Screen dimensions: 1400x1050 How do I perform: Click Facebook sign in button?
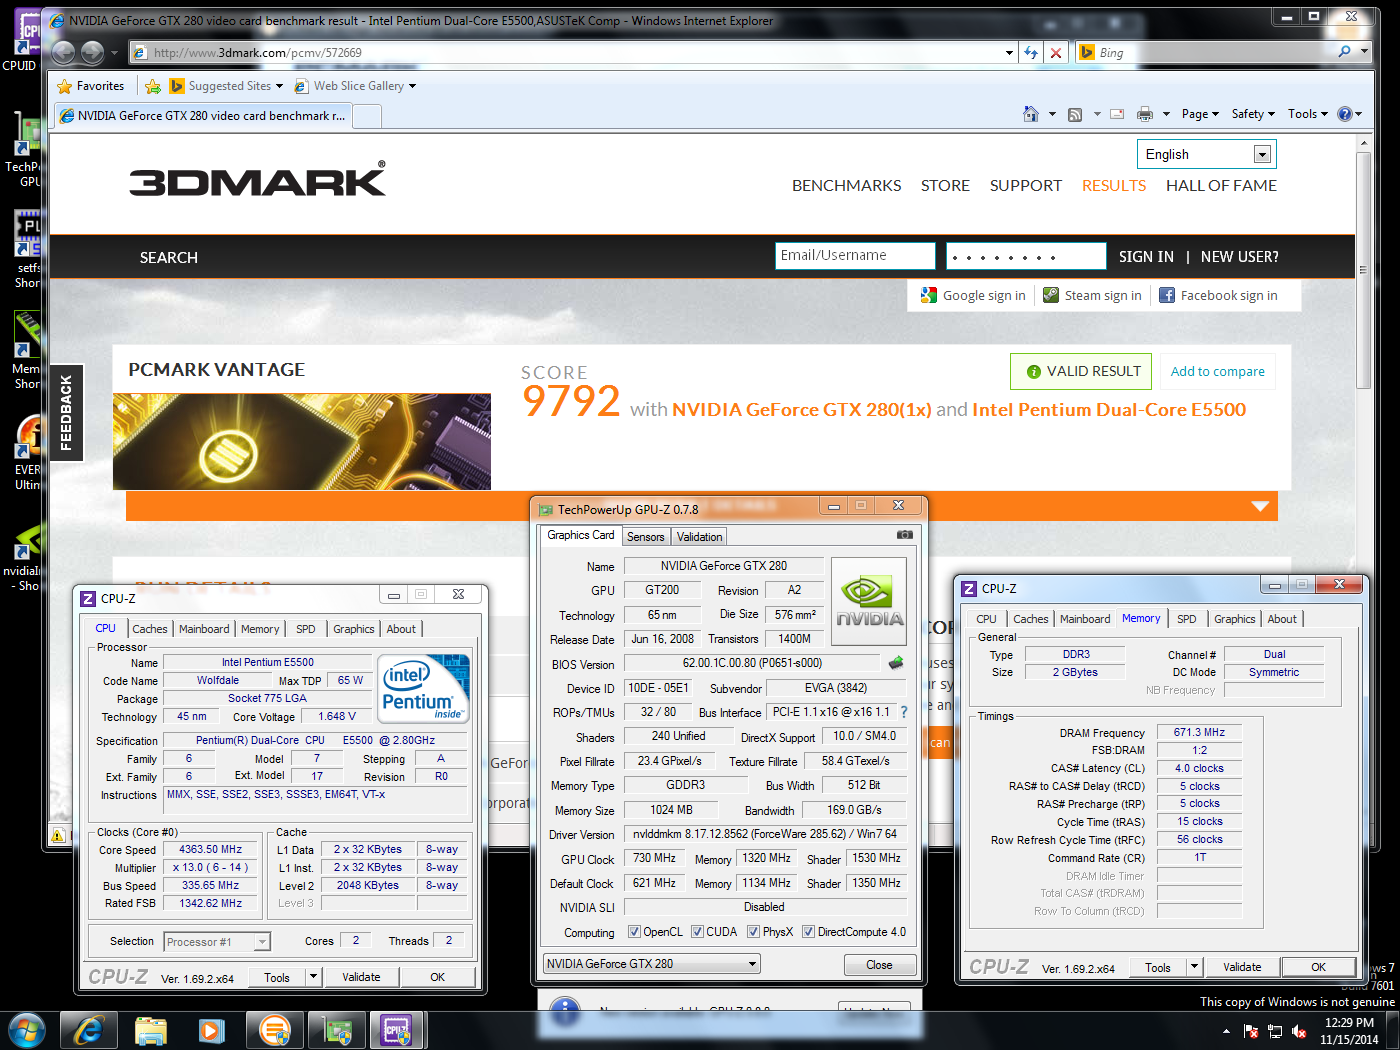coord(1218,295)
